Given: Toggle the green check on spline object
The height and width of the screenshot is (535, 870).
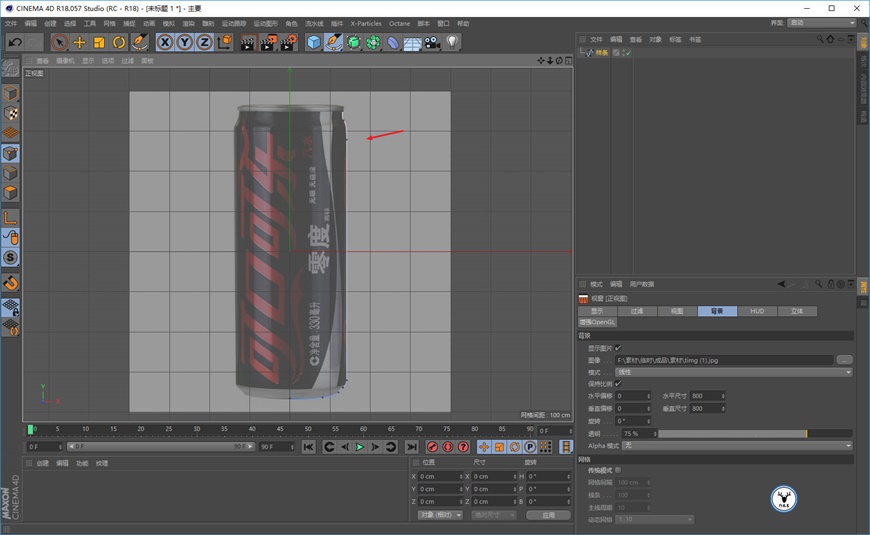Looking at the screenshot, I should pos(628,53).
